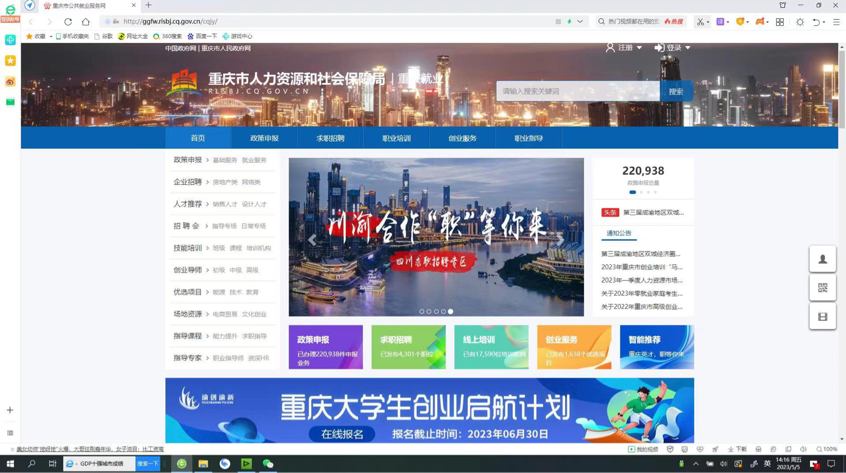The width and height of the screenshot is (846, 473).
Task: Open the 通知公告 notices tab
Action: [x=618, y=234]
